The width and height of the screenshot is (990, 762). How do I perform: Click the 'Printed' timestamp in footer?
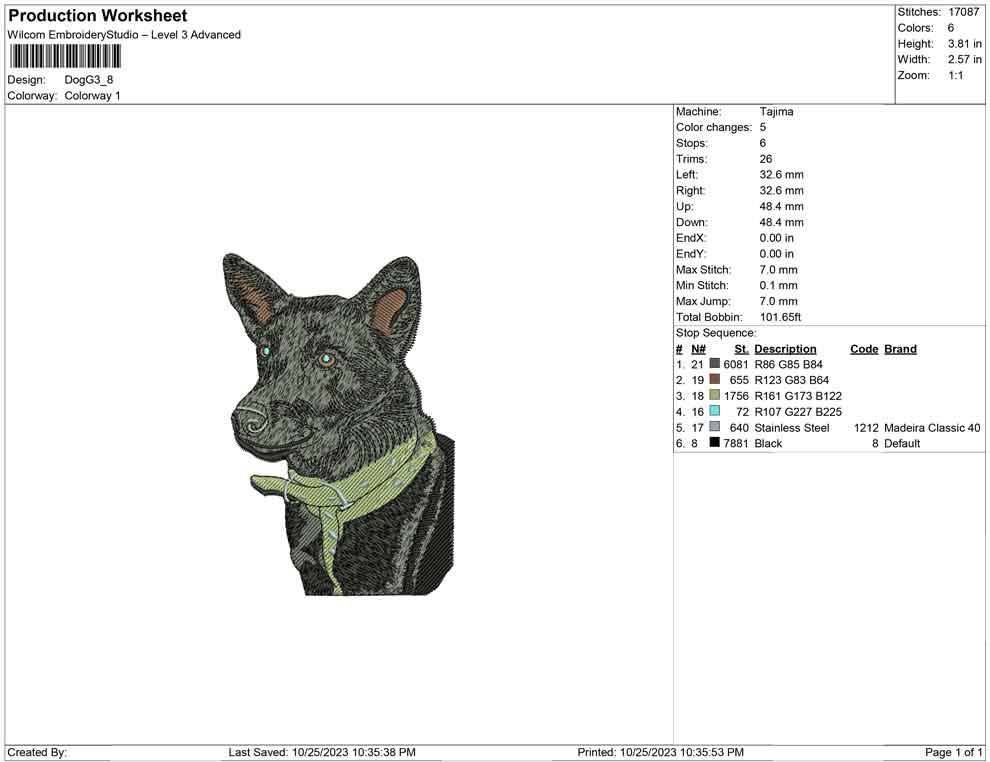(x=660, y=752)
